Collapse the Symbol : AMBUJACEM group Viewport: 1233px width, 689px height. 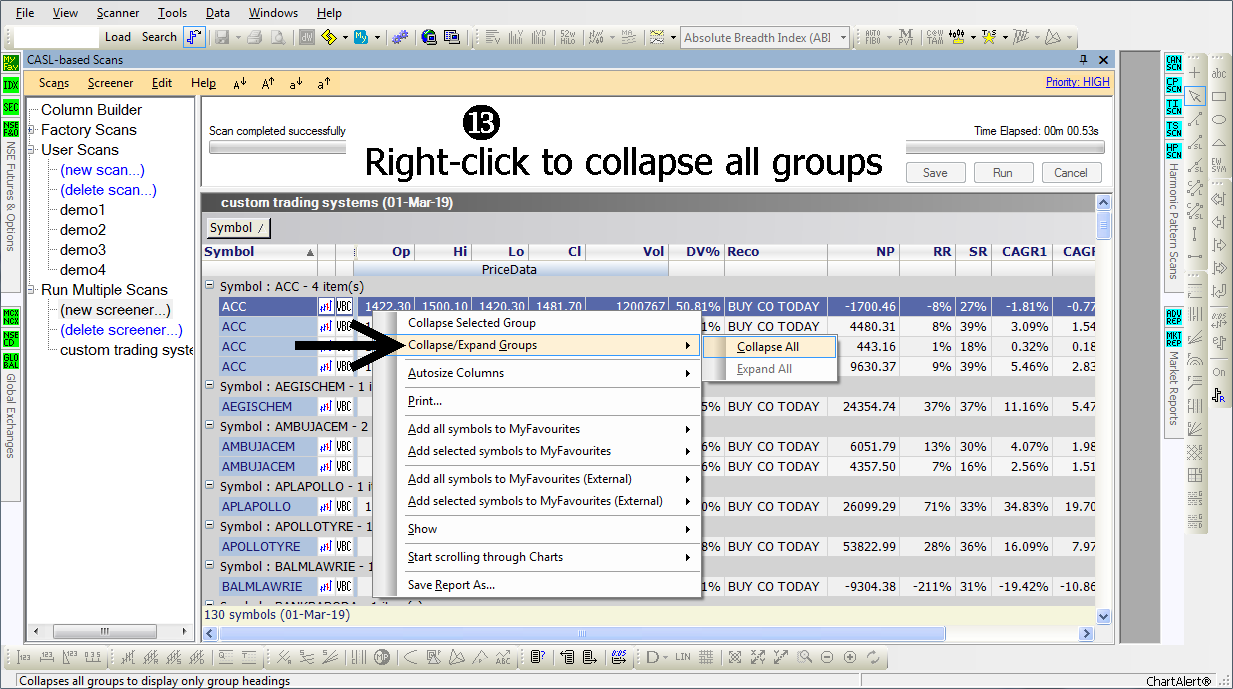210,426
